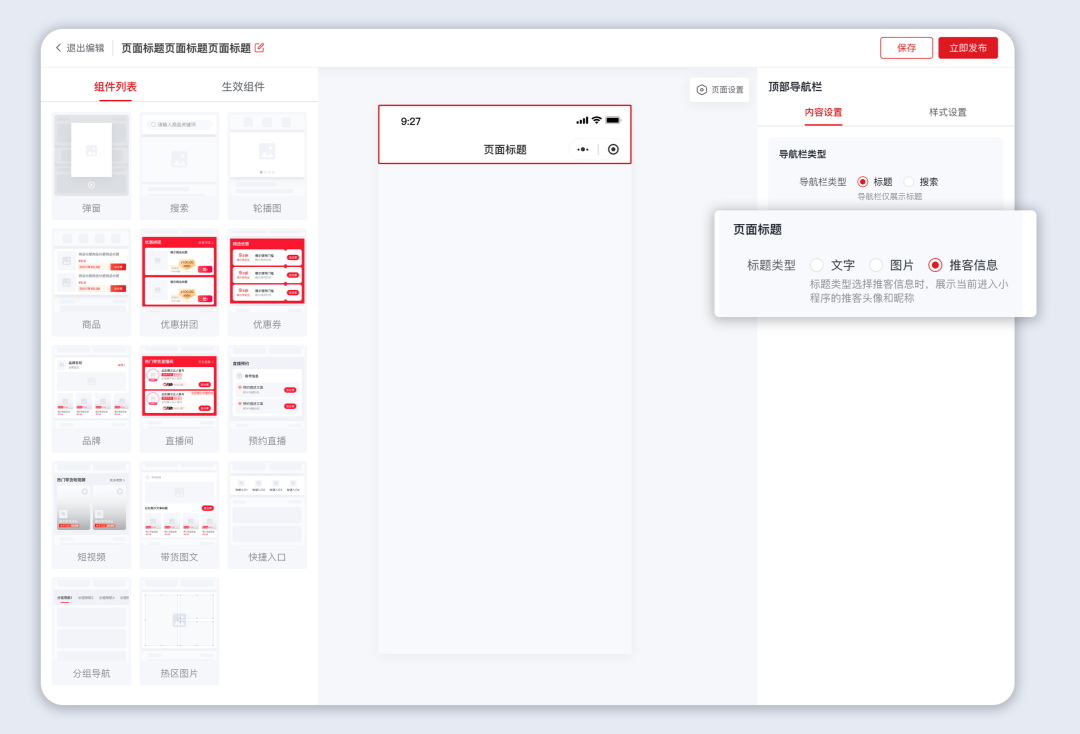Click the 保存 button
This screenshot has height=734, width=1080.
906,47
